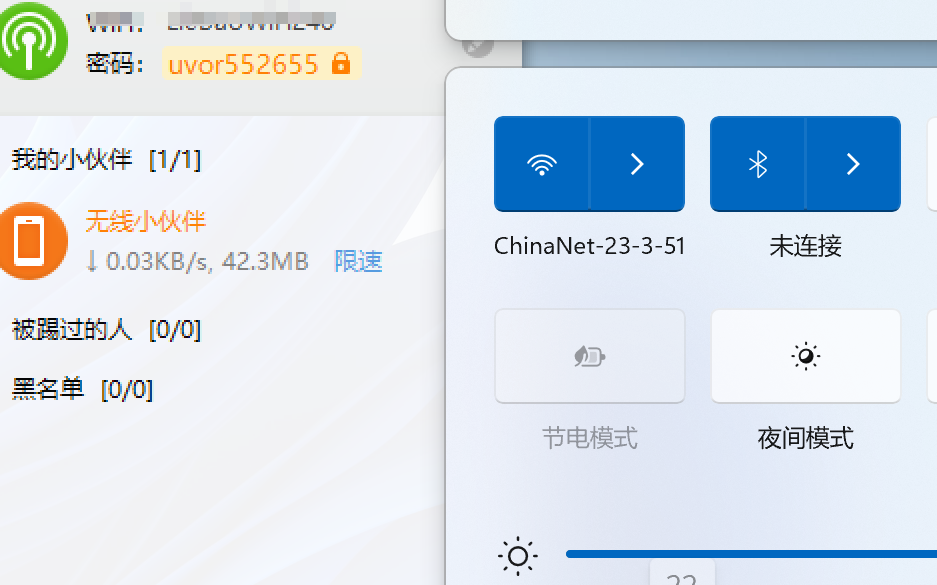Image resolution: width=937 pixels, height=585 pixels.
Task: Toggle Wi-Fi off in quick settings
Action: (x=541, y=164)
